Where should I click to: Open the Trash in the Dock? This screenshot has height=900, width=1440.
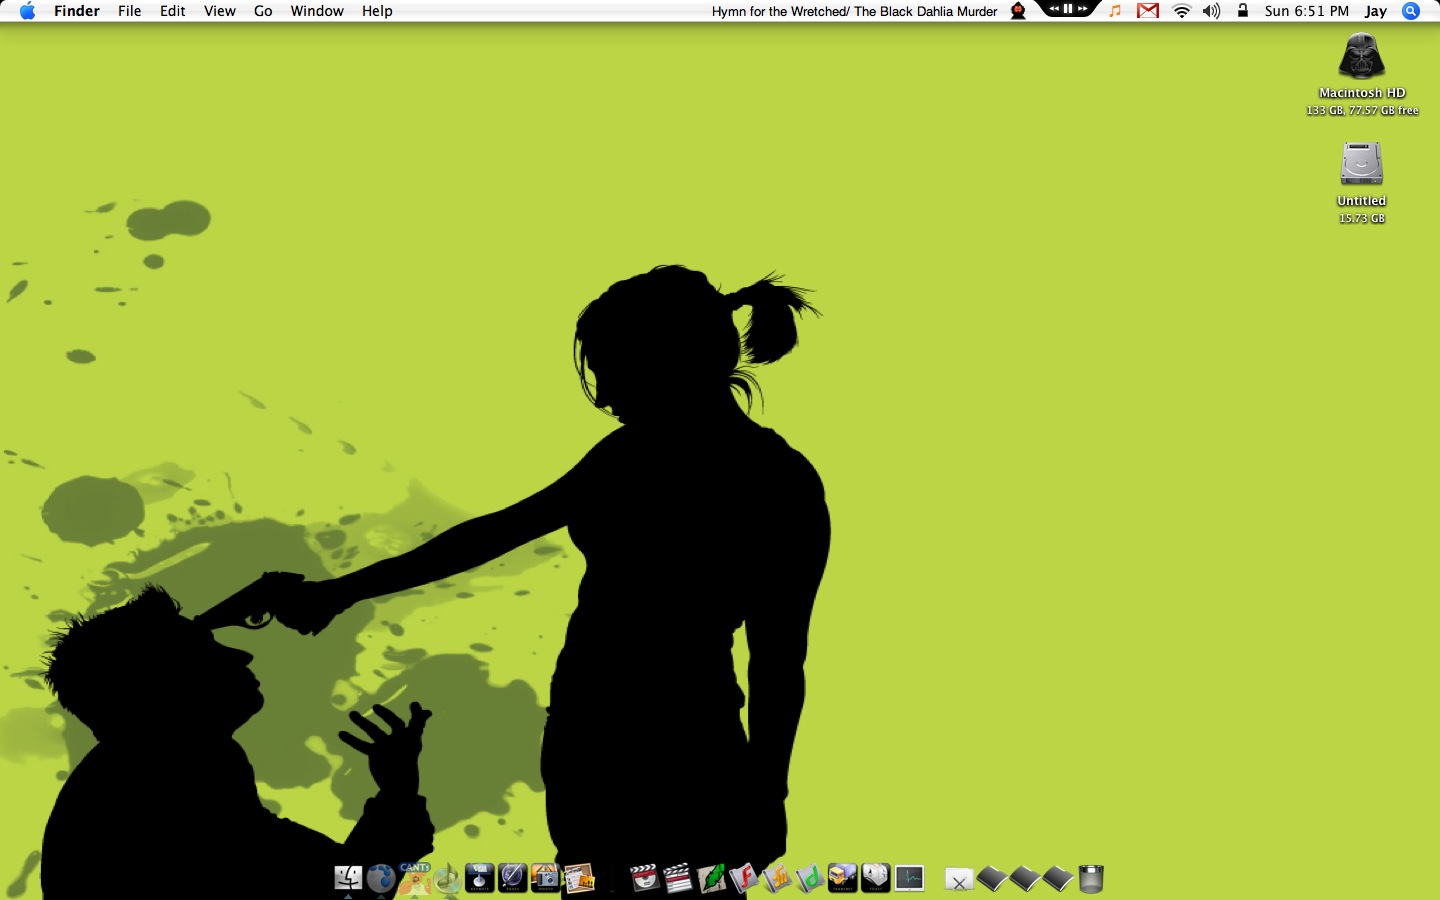coord(1091,878)
